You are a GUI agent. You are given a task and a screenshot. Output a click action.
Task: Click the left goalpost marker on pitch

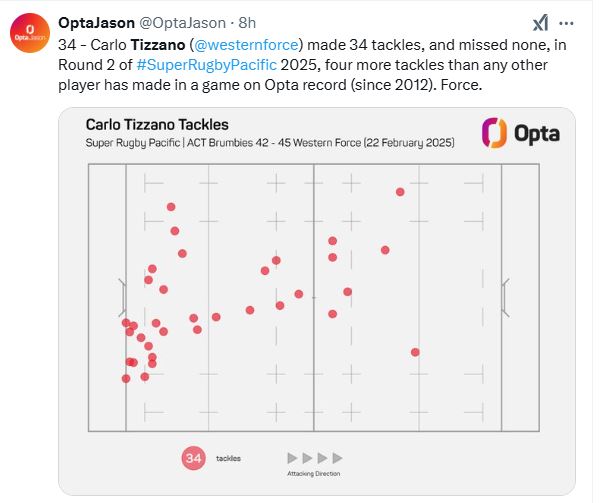(x=122, y=298)
